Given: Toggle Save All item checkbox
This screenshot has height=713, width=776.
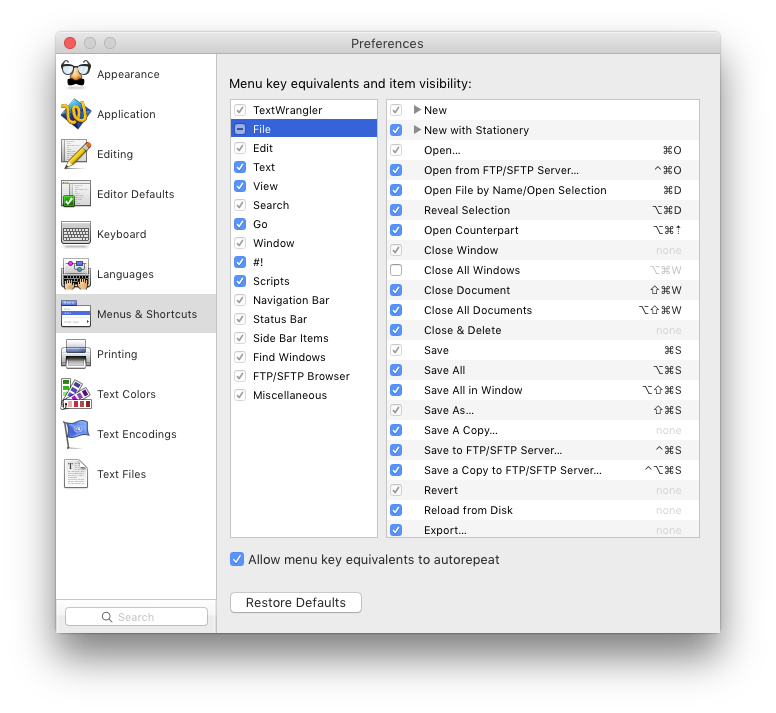Looking at the screenshot, I should click(396, 370).
